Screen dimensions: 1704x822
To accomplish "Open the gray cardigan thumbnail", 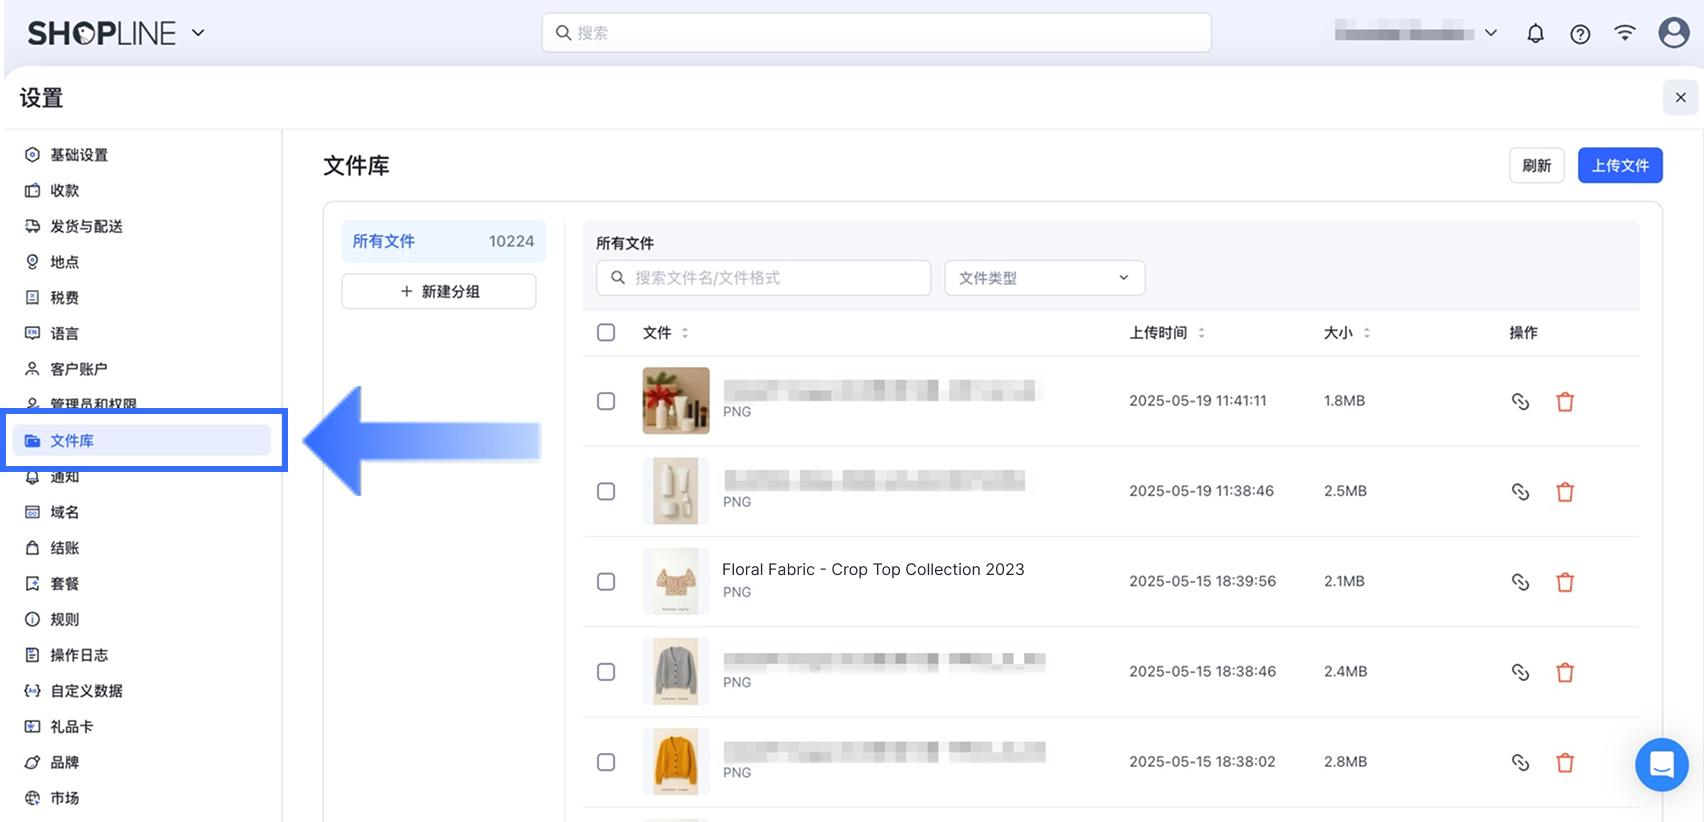I will click(x=676, y=671).
